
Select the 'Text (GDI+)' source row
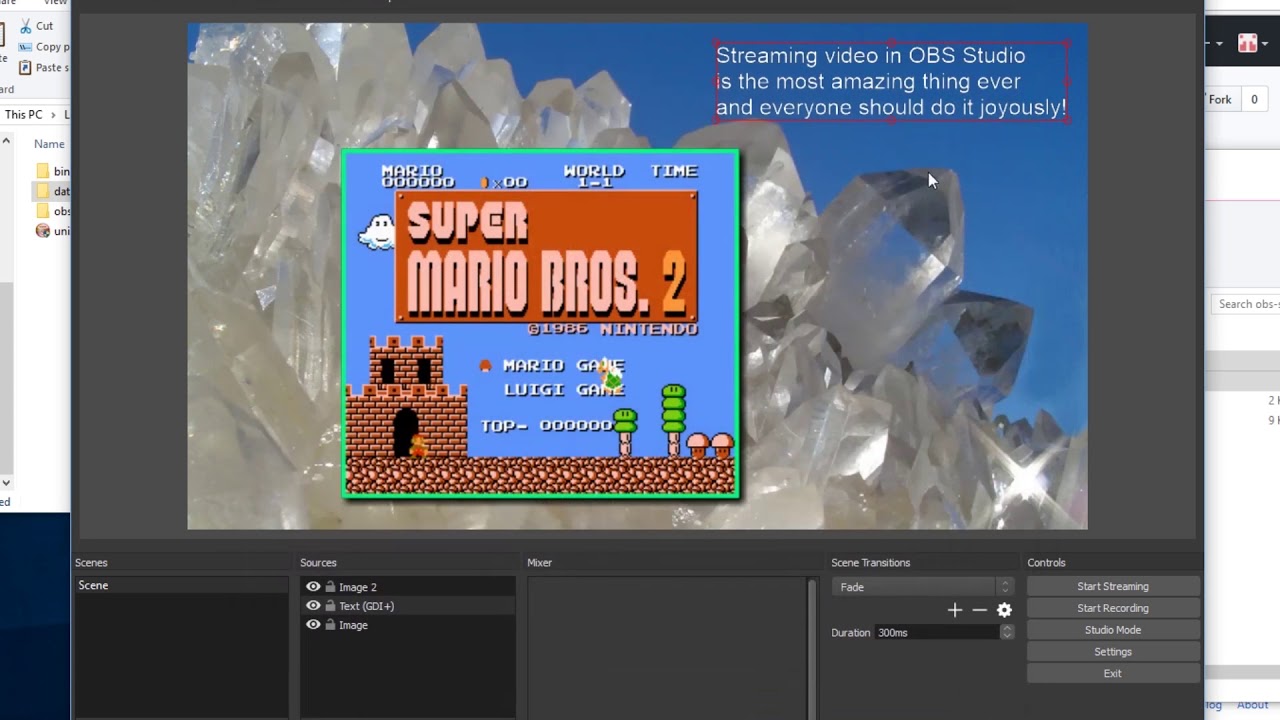click(x=408, y=606)
